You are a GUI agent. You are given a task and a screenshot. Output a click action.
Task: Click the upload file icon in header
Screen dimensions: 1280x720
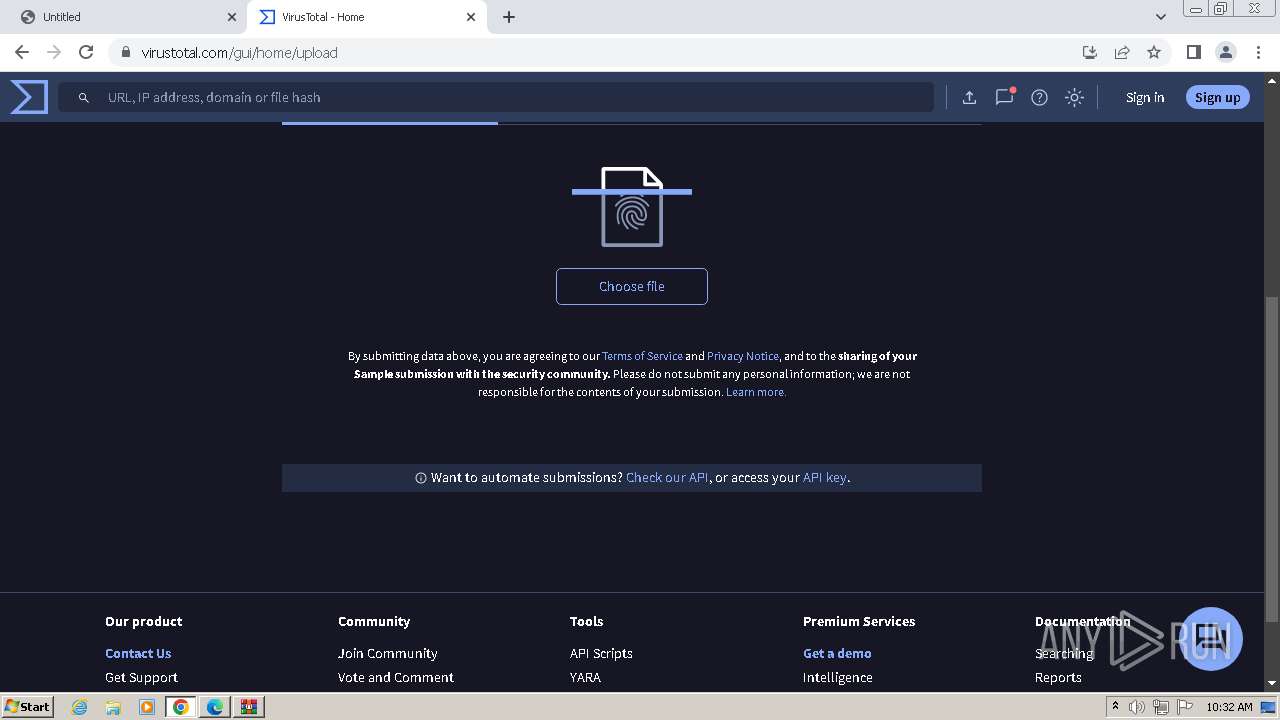[x=969, y=97]
